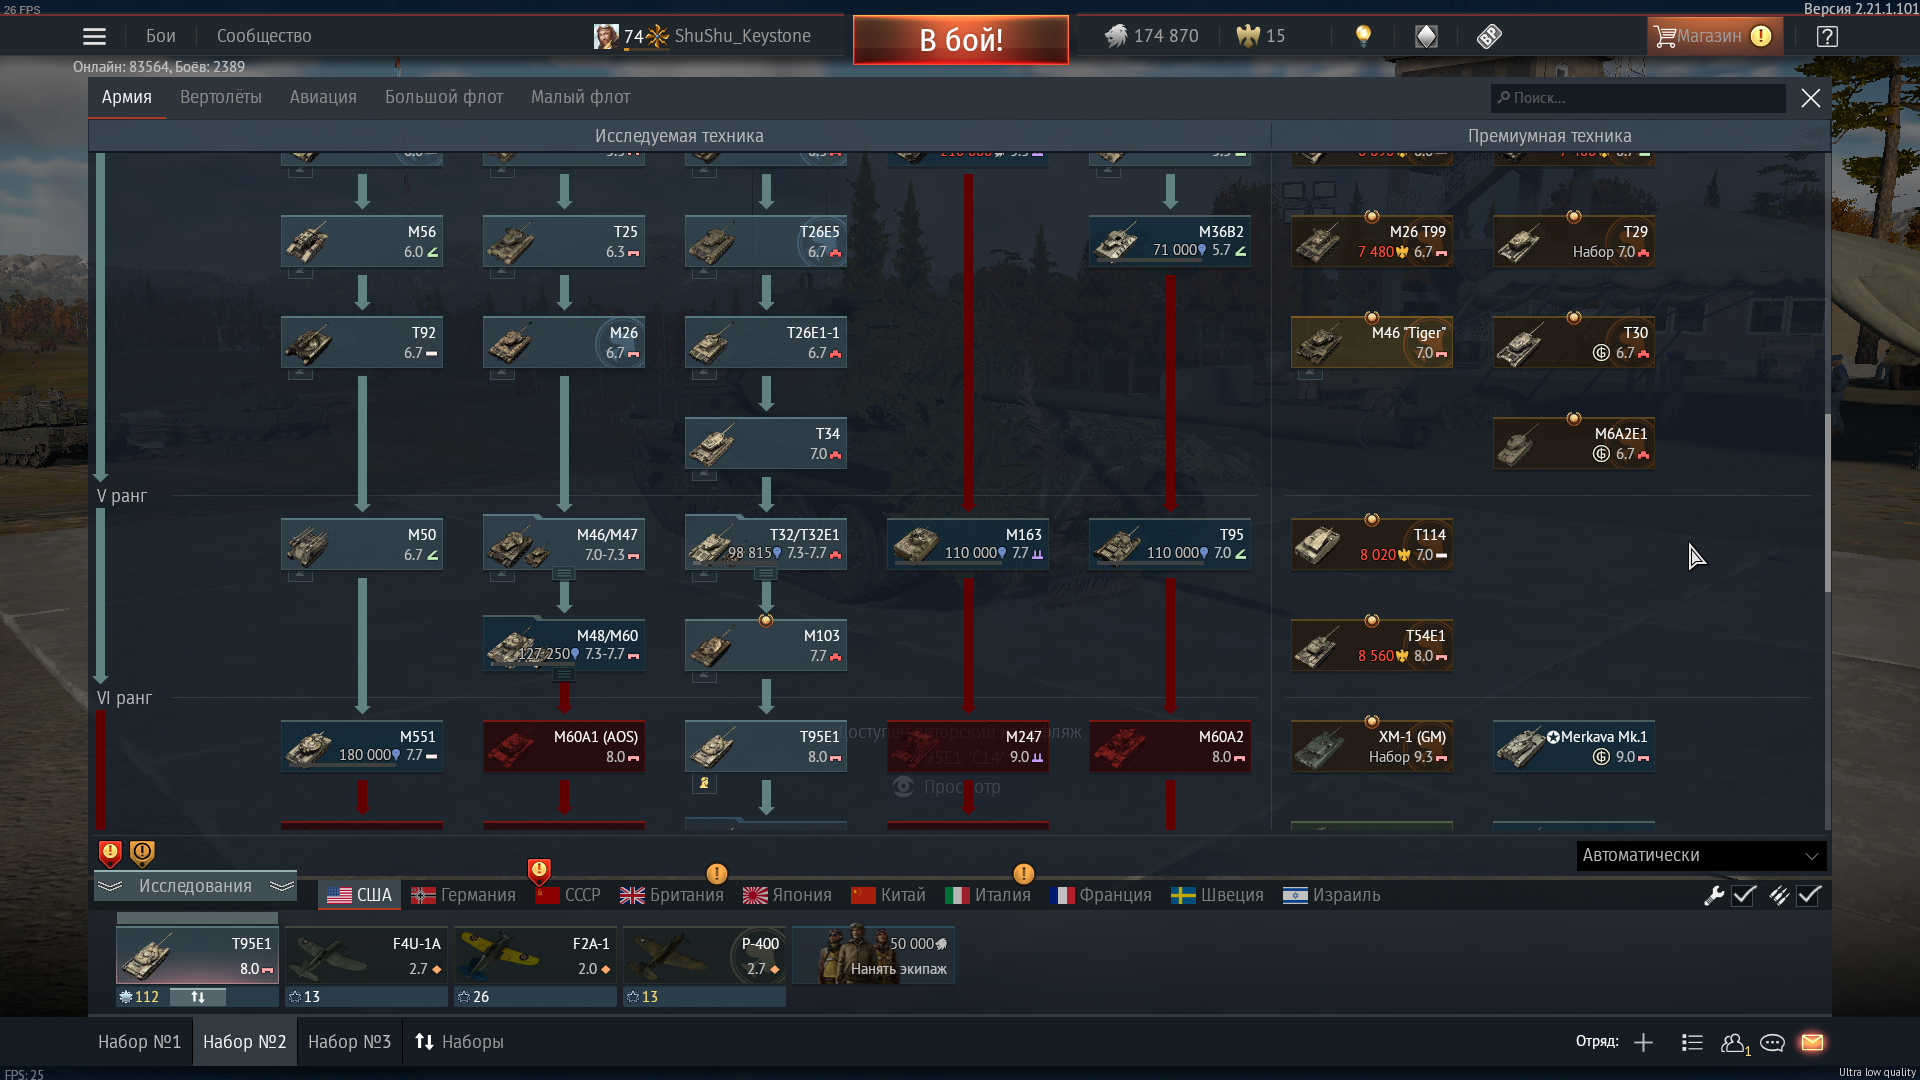Click the ammunition auto-refill icon
1920x1080 pixels.
[1778, 896]
